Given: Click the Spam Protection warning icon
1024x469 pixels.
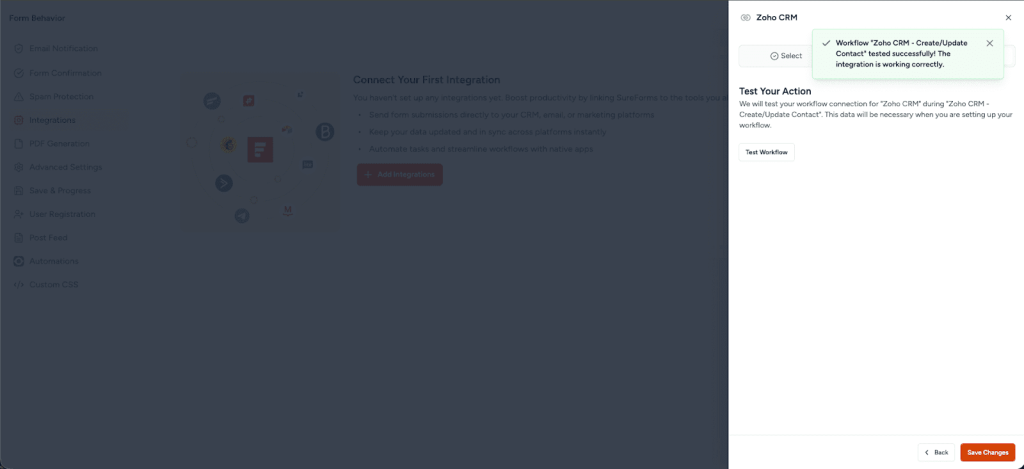Looking at the screenshot, I should point(19,97).
